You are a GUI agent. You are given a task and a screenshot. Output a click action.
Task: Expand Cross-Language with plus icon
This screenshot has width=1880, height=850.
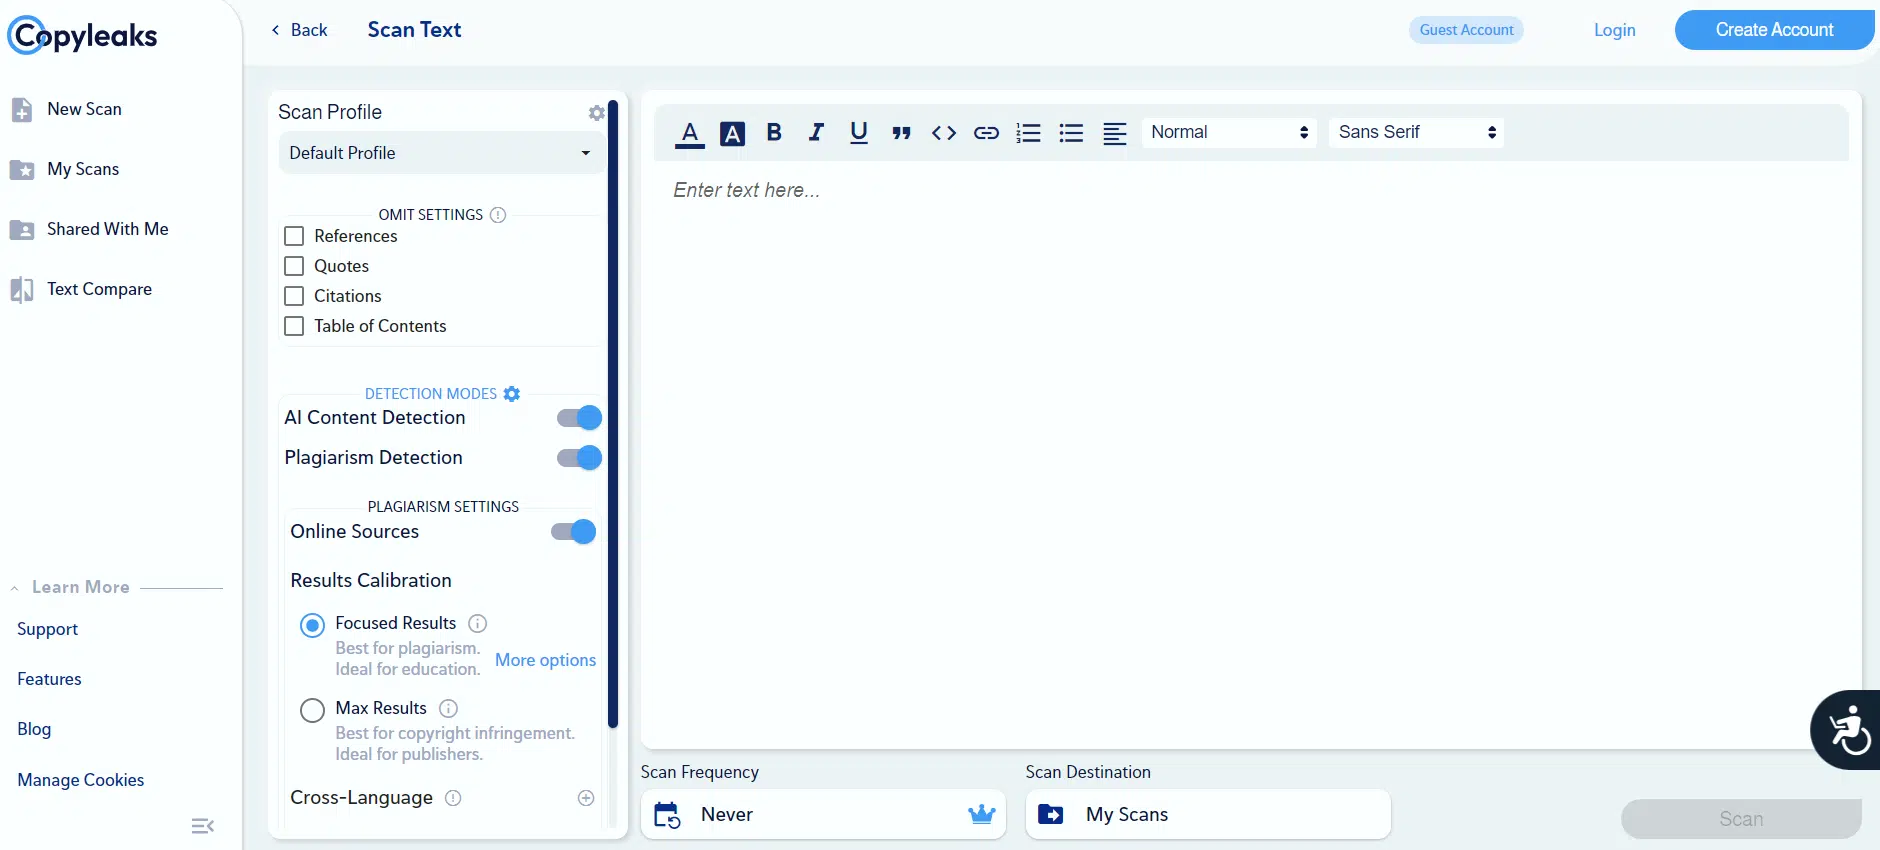(x=586, y=798)
